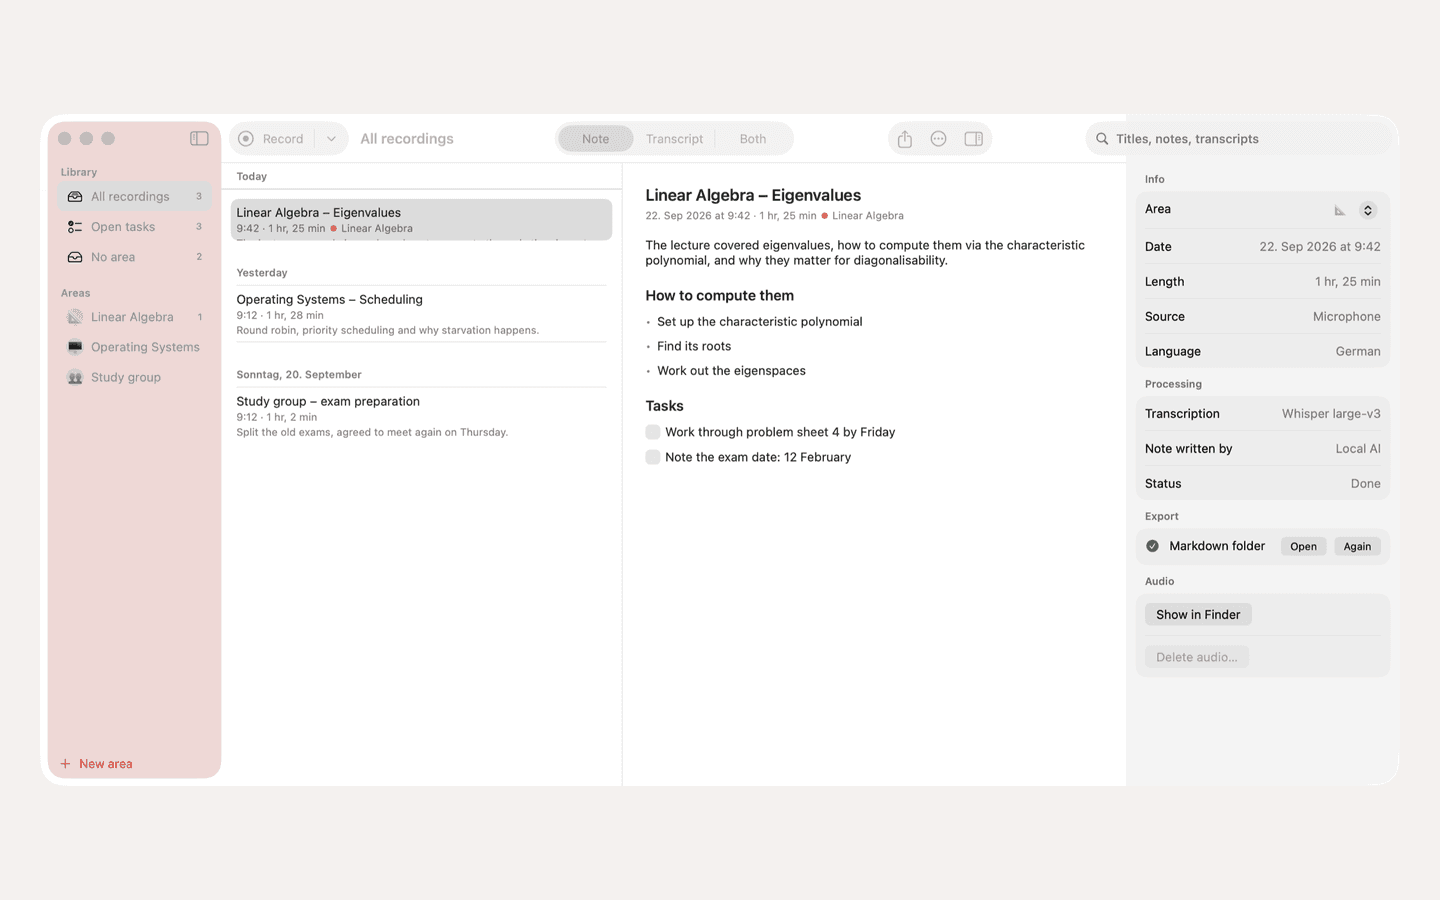Click the No area tray icon
Viewport: 1440px width, 900px height.
tap(75, 257)
